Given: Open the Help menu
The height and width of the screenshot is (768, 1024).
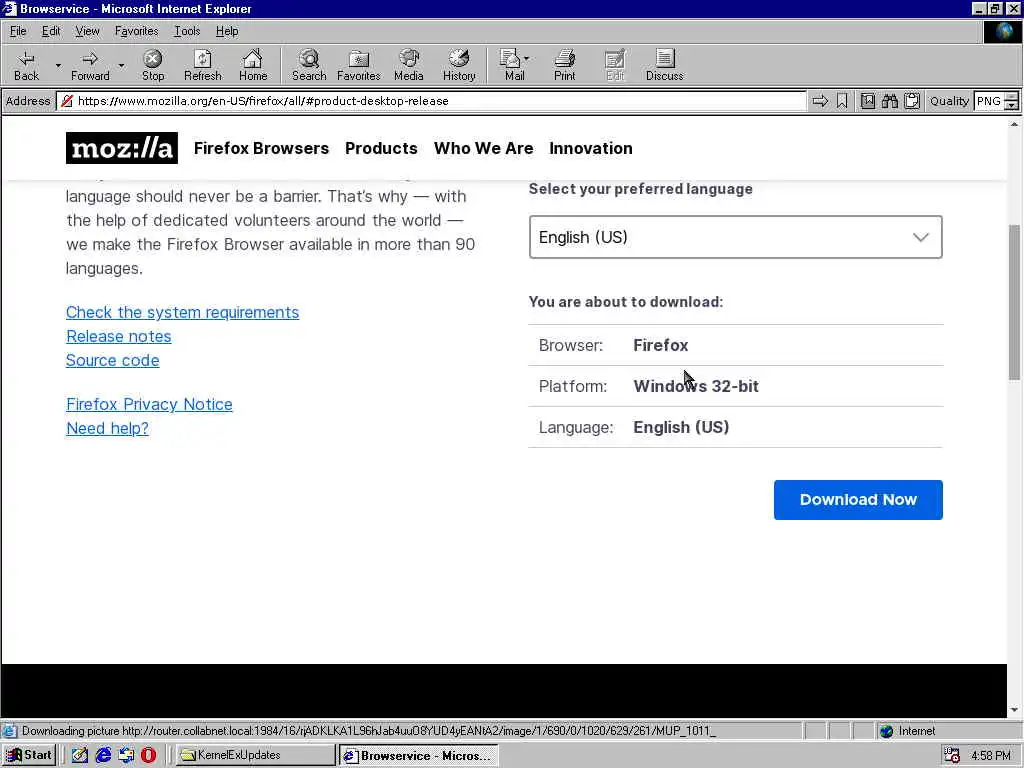Looking at the screenshot, I should click(x=227, y=31).
